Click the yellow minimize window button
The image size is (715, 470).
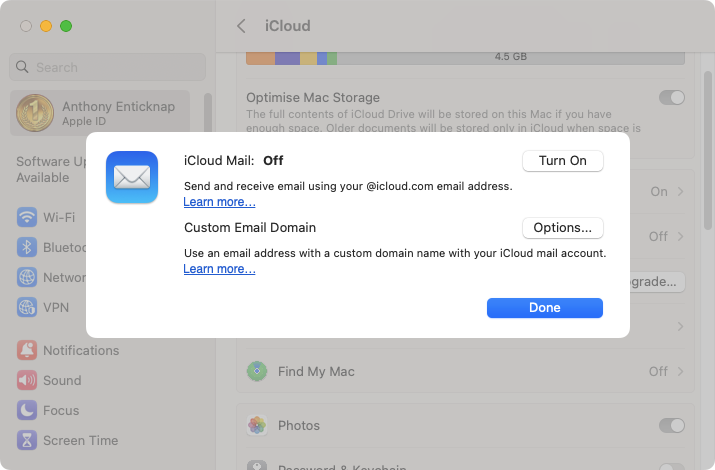(x=46, y=26)
